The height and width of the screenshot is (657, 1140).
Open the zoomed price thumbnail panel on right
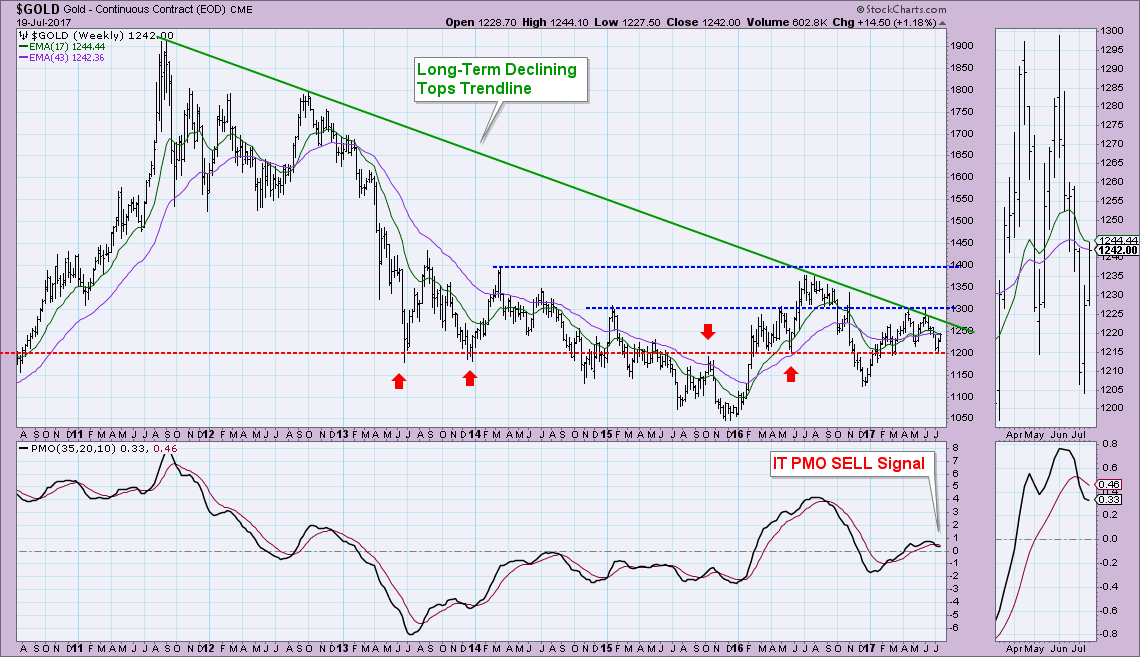[x=1038, y=226]
